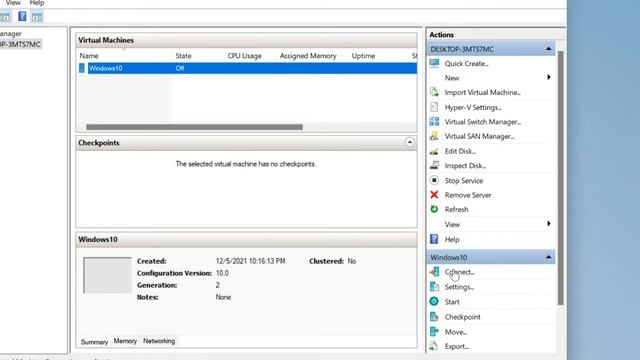The height and width of the screenshot is (360, 640).
Task: Click Virtual SAN Manager... action text
Action: click(x=479, y=136)
